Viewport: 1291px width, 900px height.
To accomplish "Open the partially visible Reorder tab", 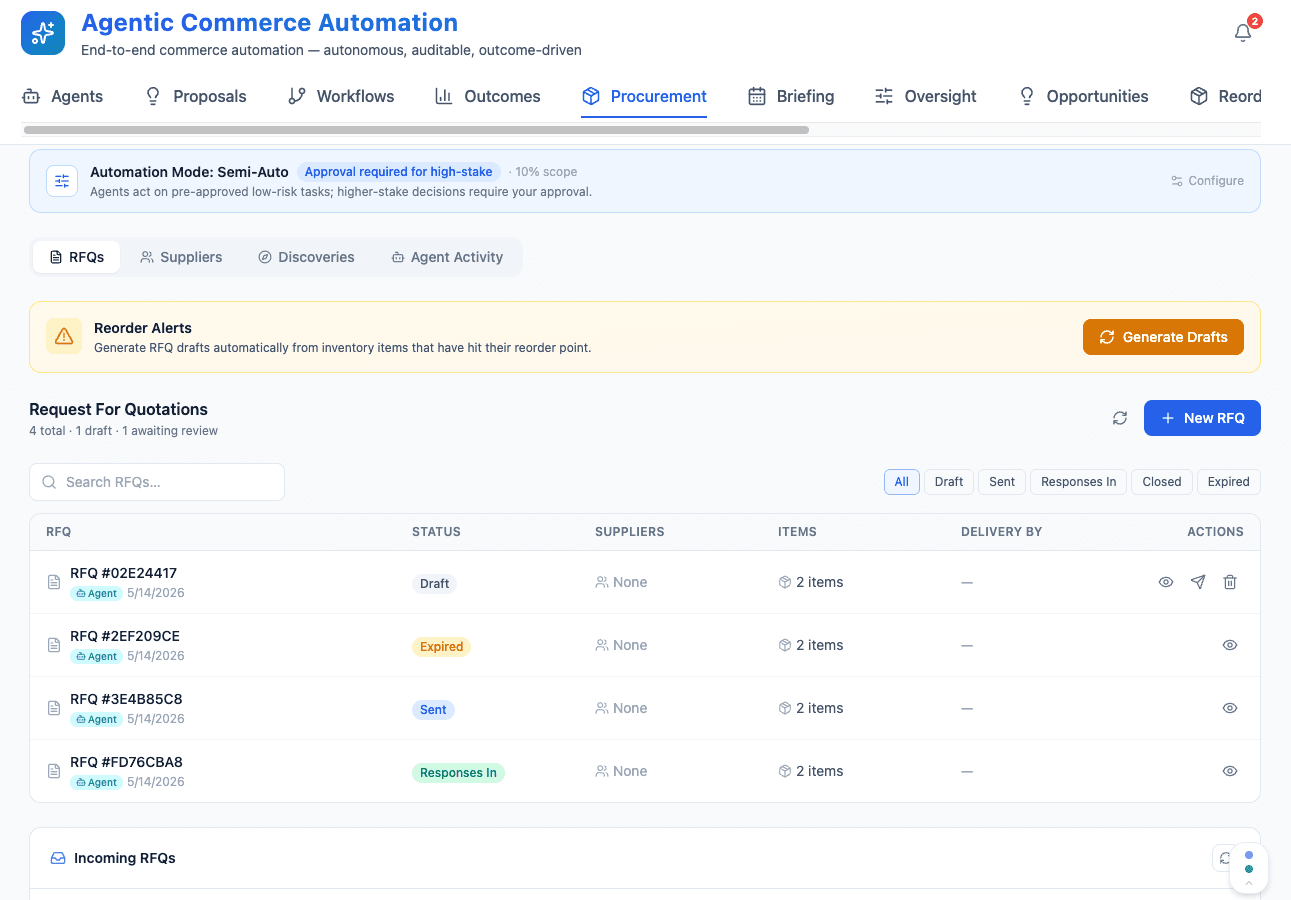I will coord(1225,96).
